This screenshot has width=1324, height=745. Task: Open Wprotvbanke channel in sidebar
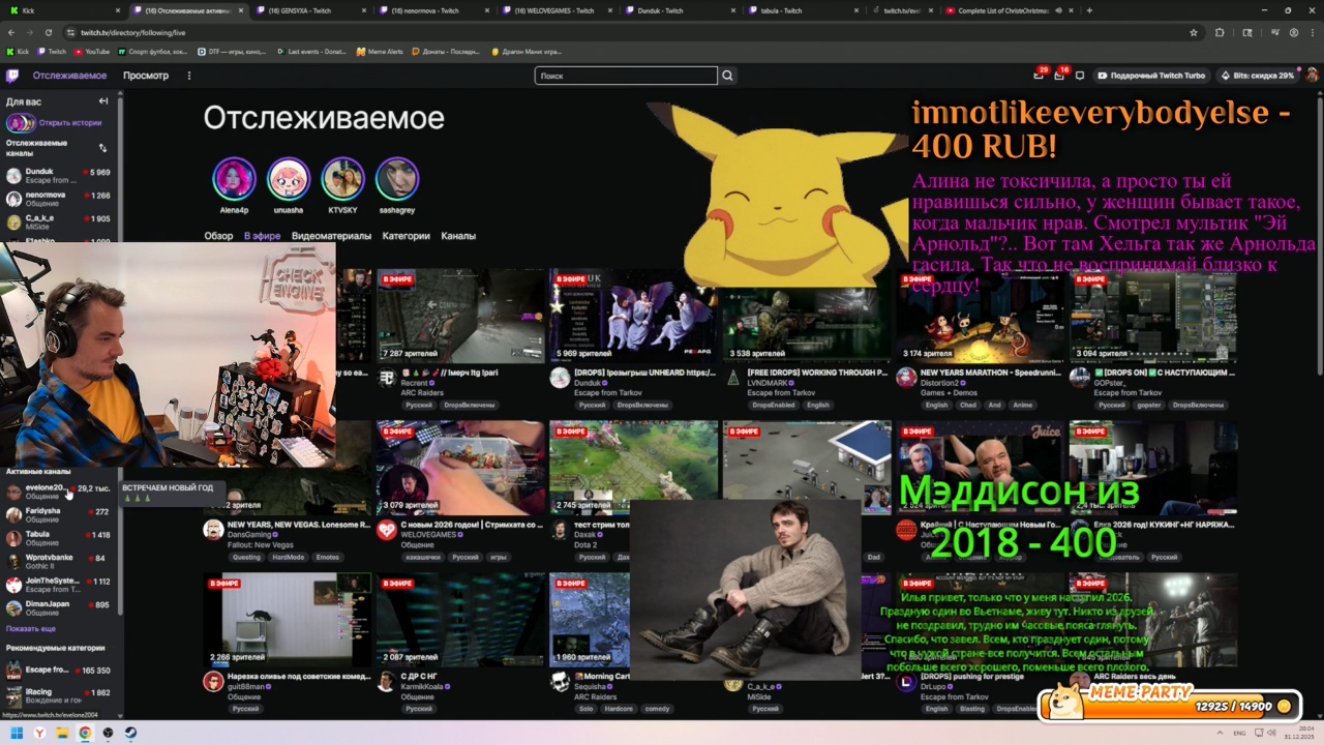tap(58, 562)
